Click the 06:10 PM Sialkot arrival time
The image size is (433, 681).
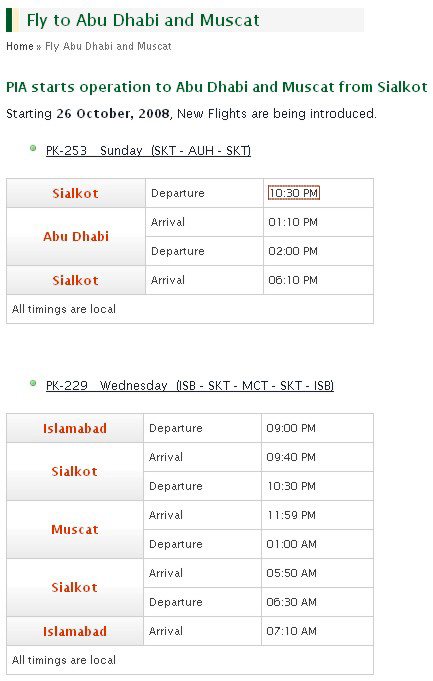tap(293, 280)
